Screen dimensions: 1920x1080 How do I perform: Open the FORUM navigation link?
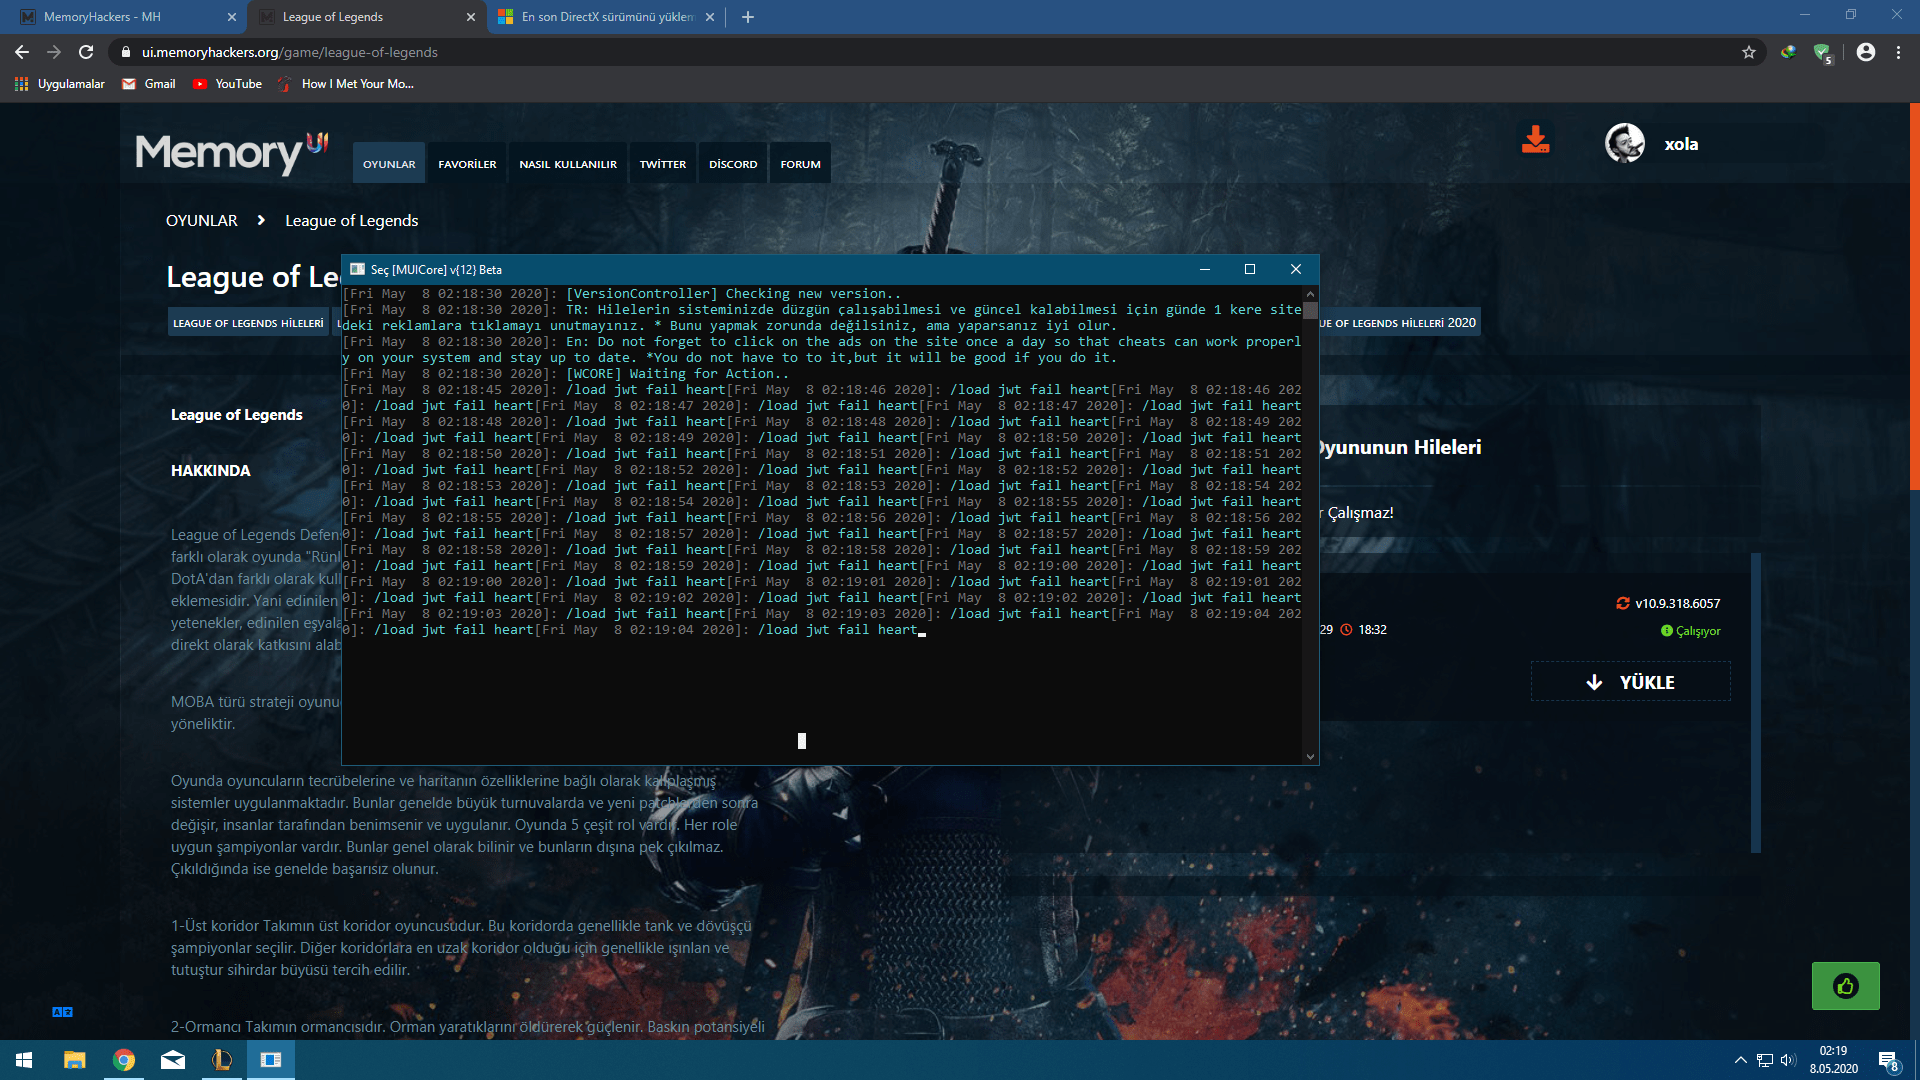[800, 164]
